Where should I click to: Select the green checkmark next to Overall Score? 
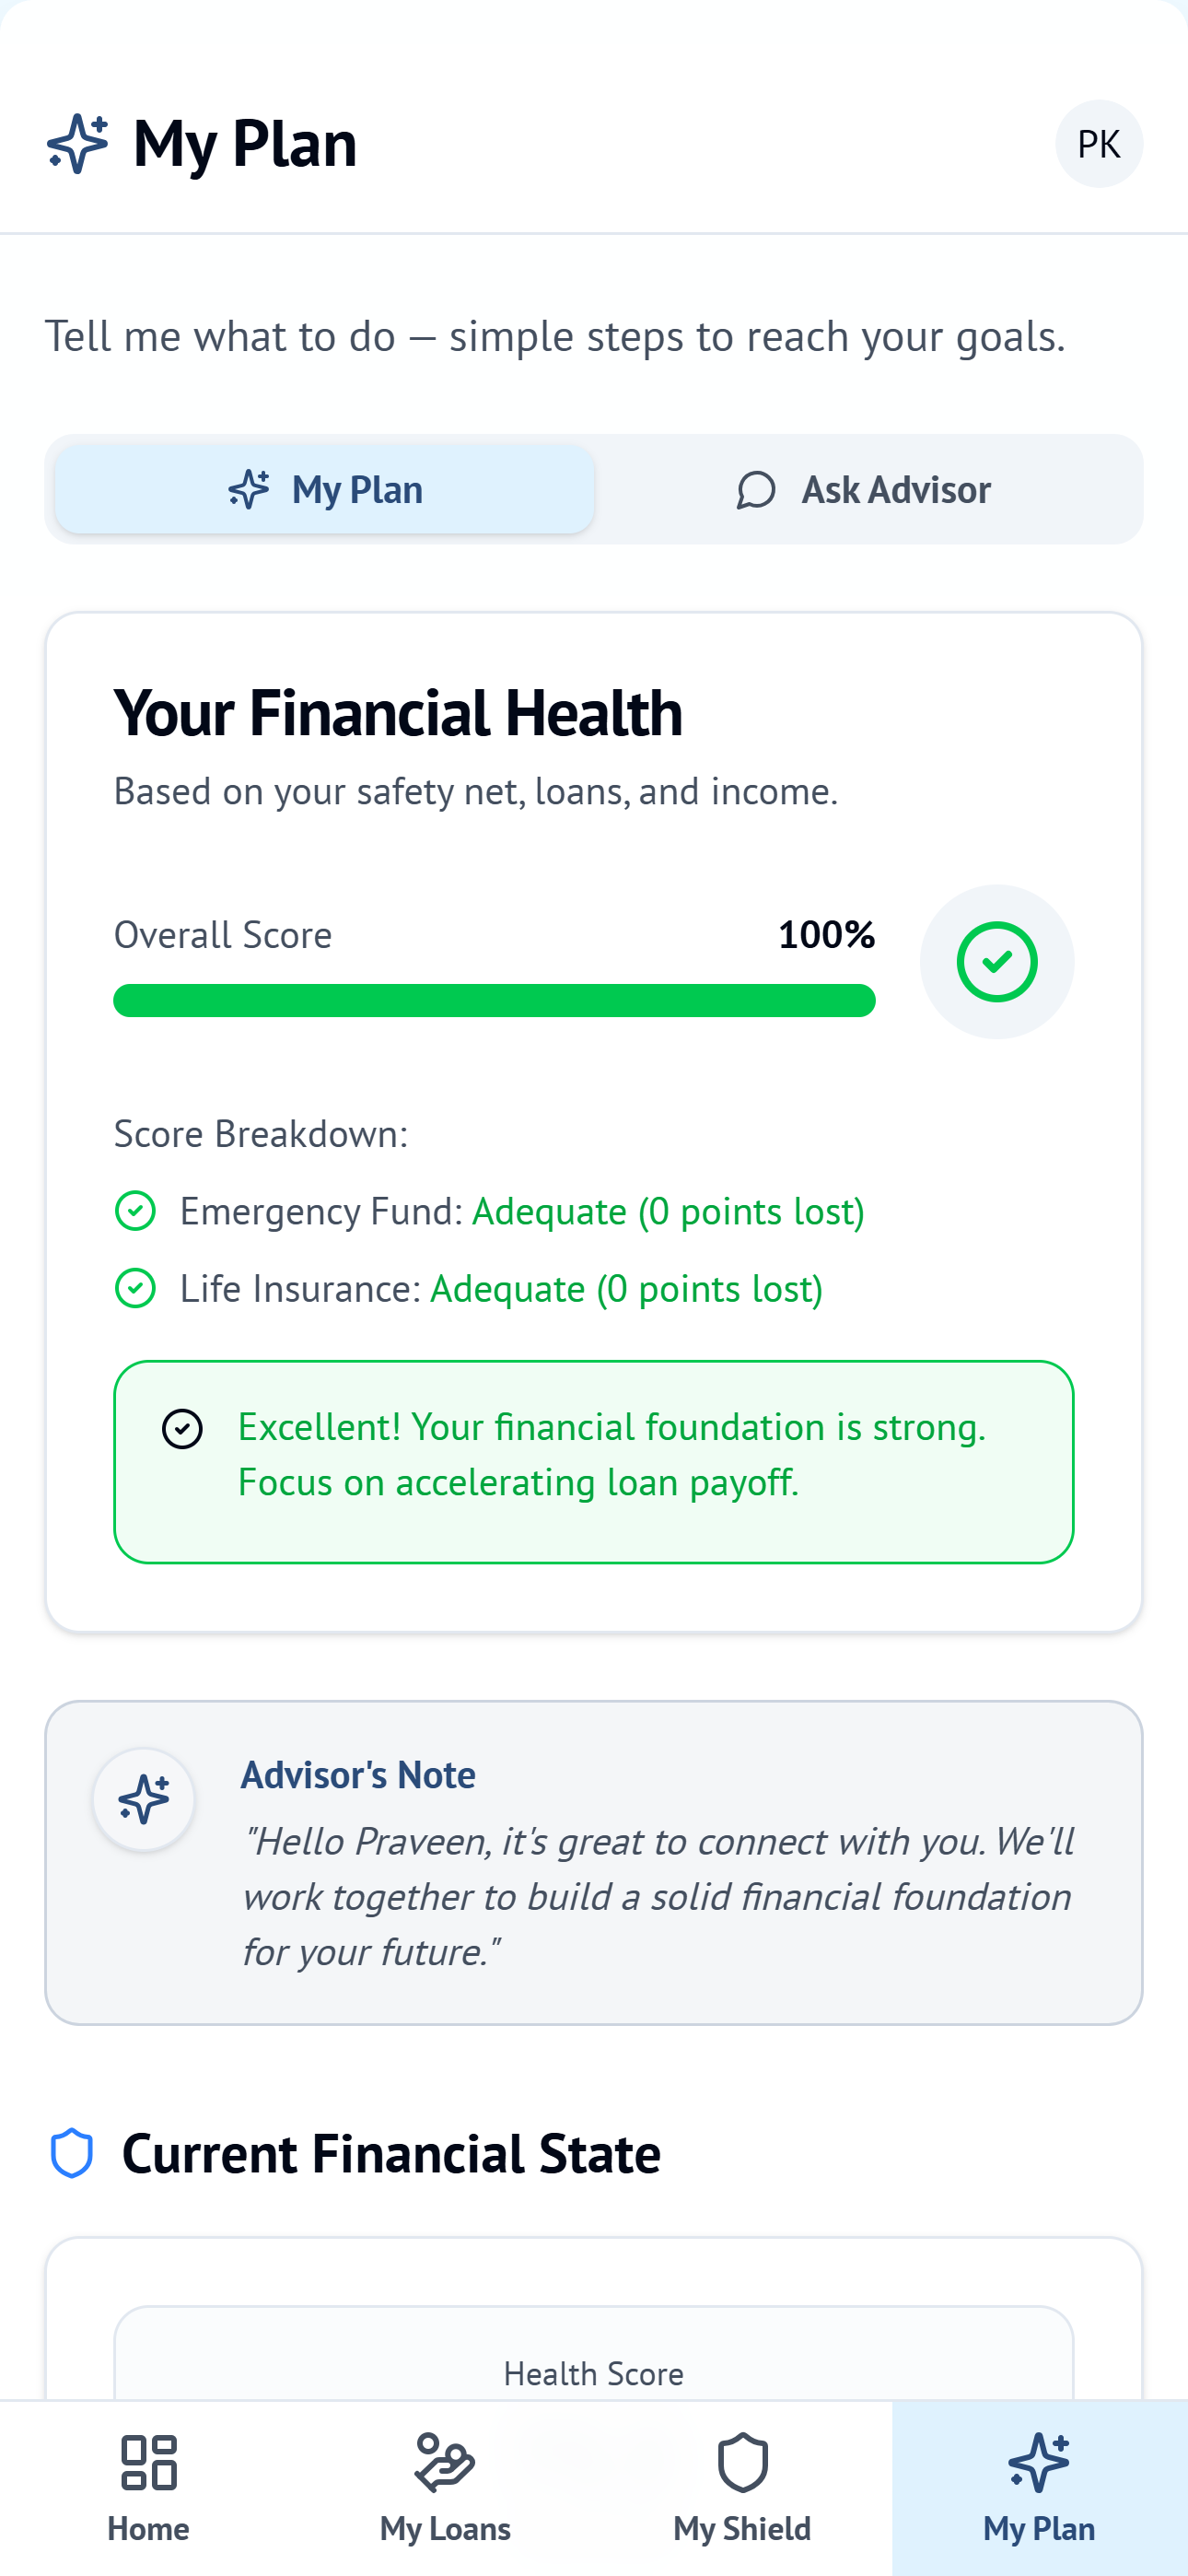pyautogui.click(x=997, y=960)
